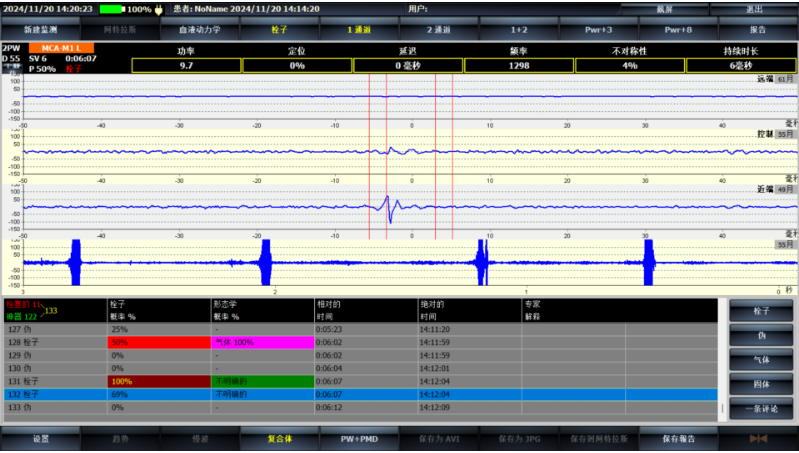Add a comment with 一条评论
Screen dimensions: 799x453
(761, 409)
